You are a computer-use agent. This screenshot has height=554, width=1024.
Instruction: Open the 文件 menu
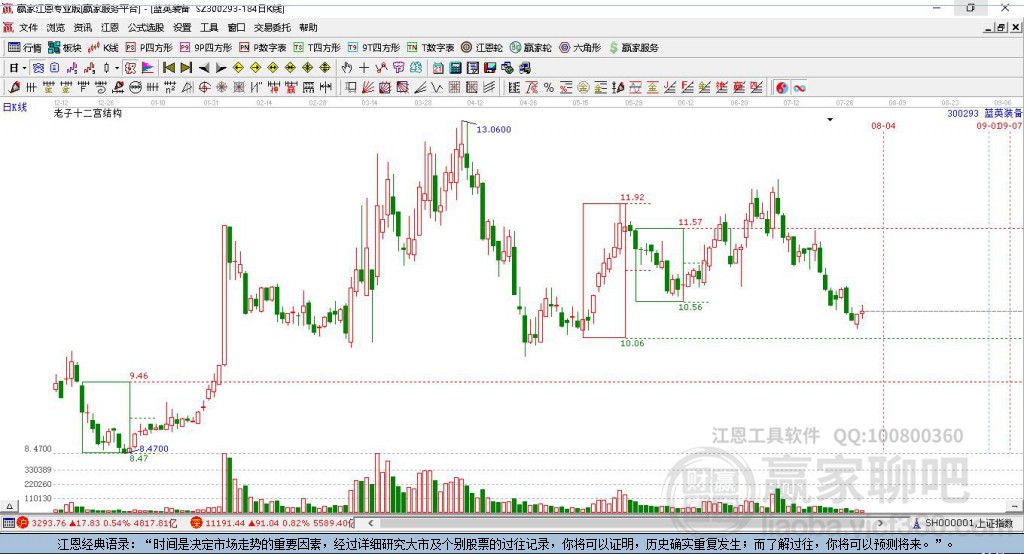[28, 27]
